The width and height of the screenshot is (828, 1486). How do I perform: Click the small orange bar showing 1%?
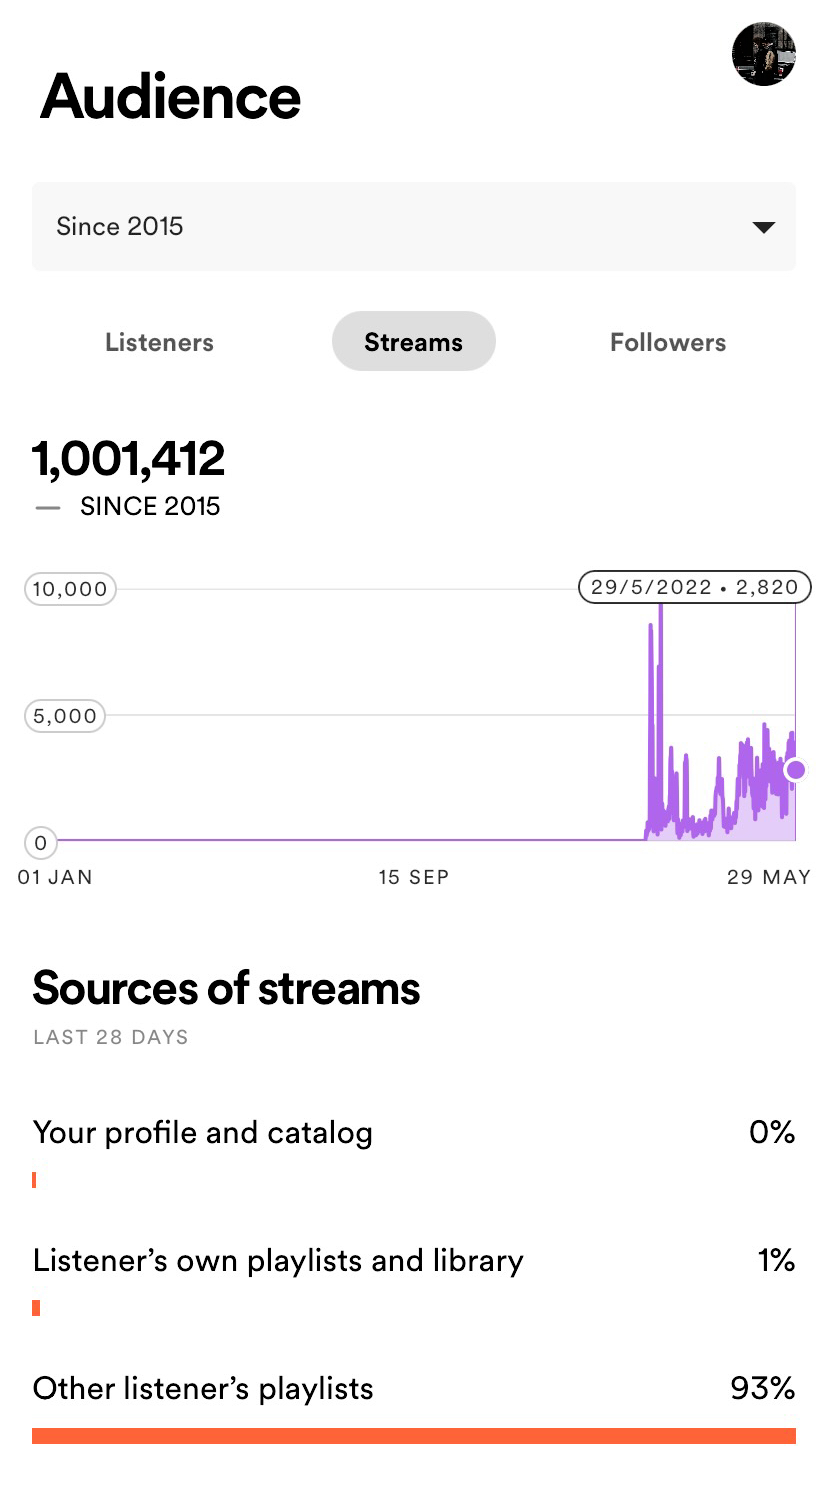click(36, 1308)
